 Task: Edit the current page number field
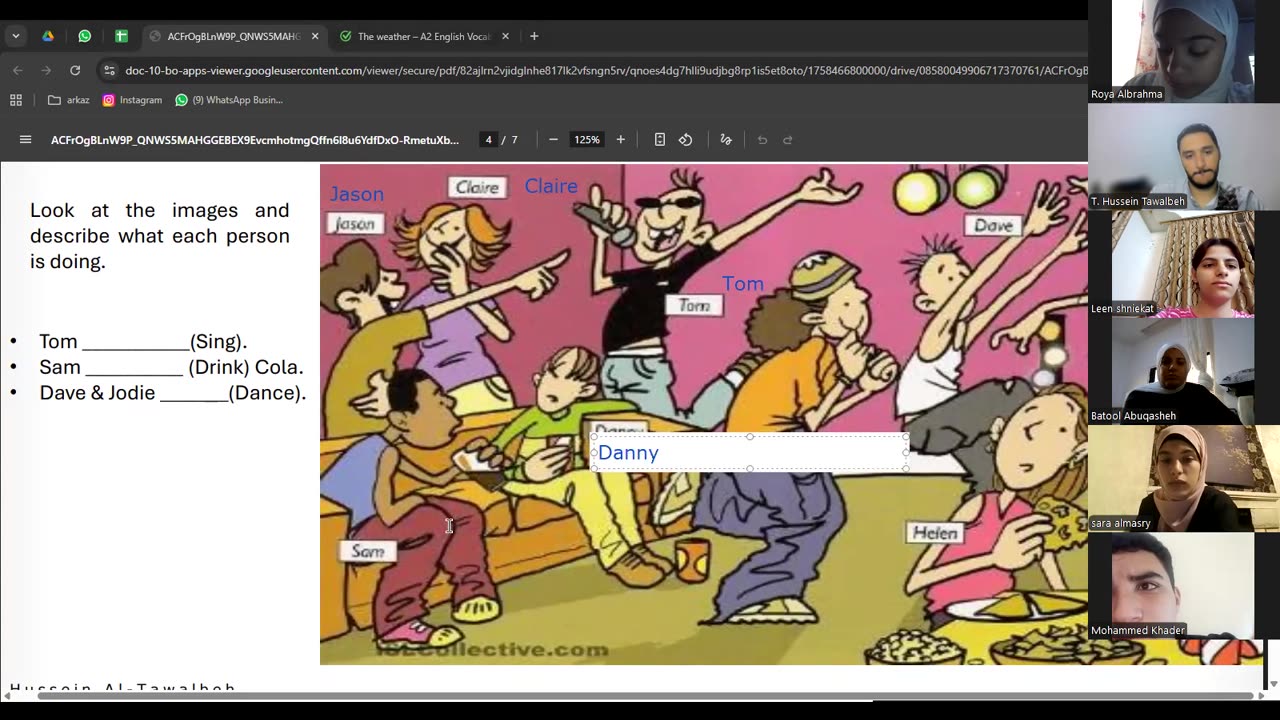click(488, 140)
